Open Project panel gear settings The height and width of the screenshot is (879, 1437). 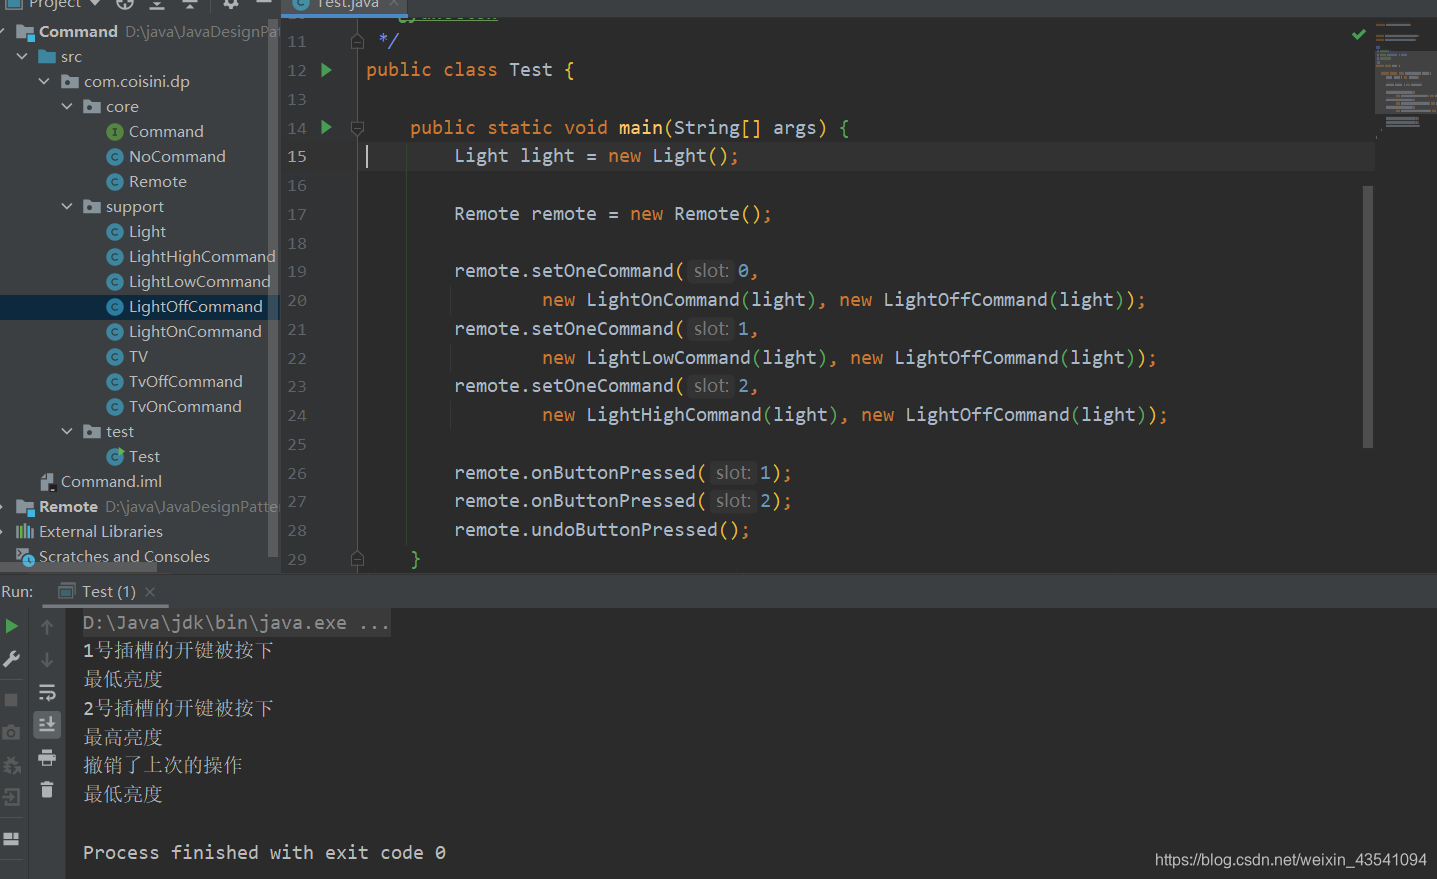[231, 4]
